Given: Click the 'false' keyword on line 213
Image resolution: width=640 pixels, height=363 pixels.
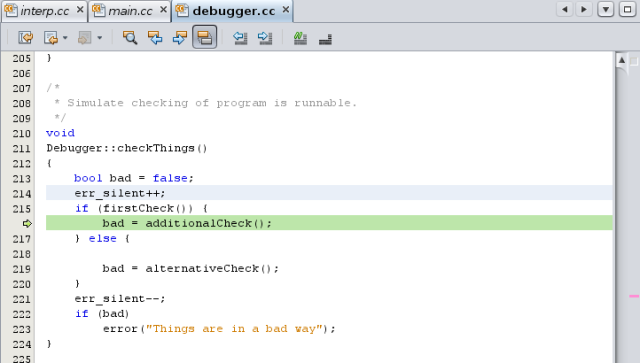Looking at the screenshot, I should 170,178.
